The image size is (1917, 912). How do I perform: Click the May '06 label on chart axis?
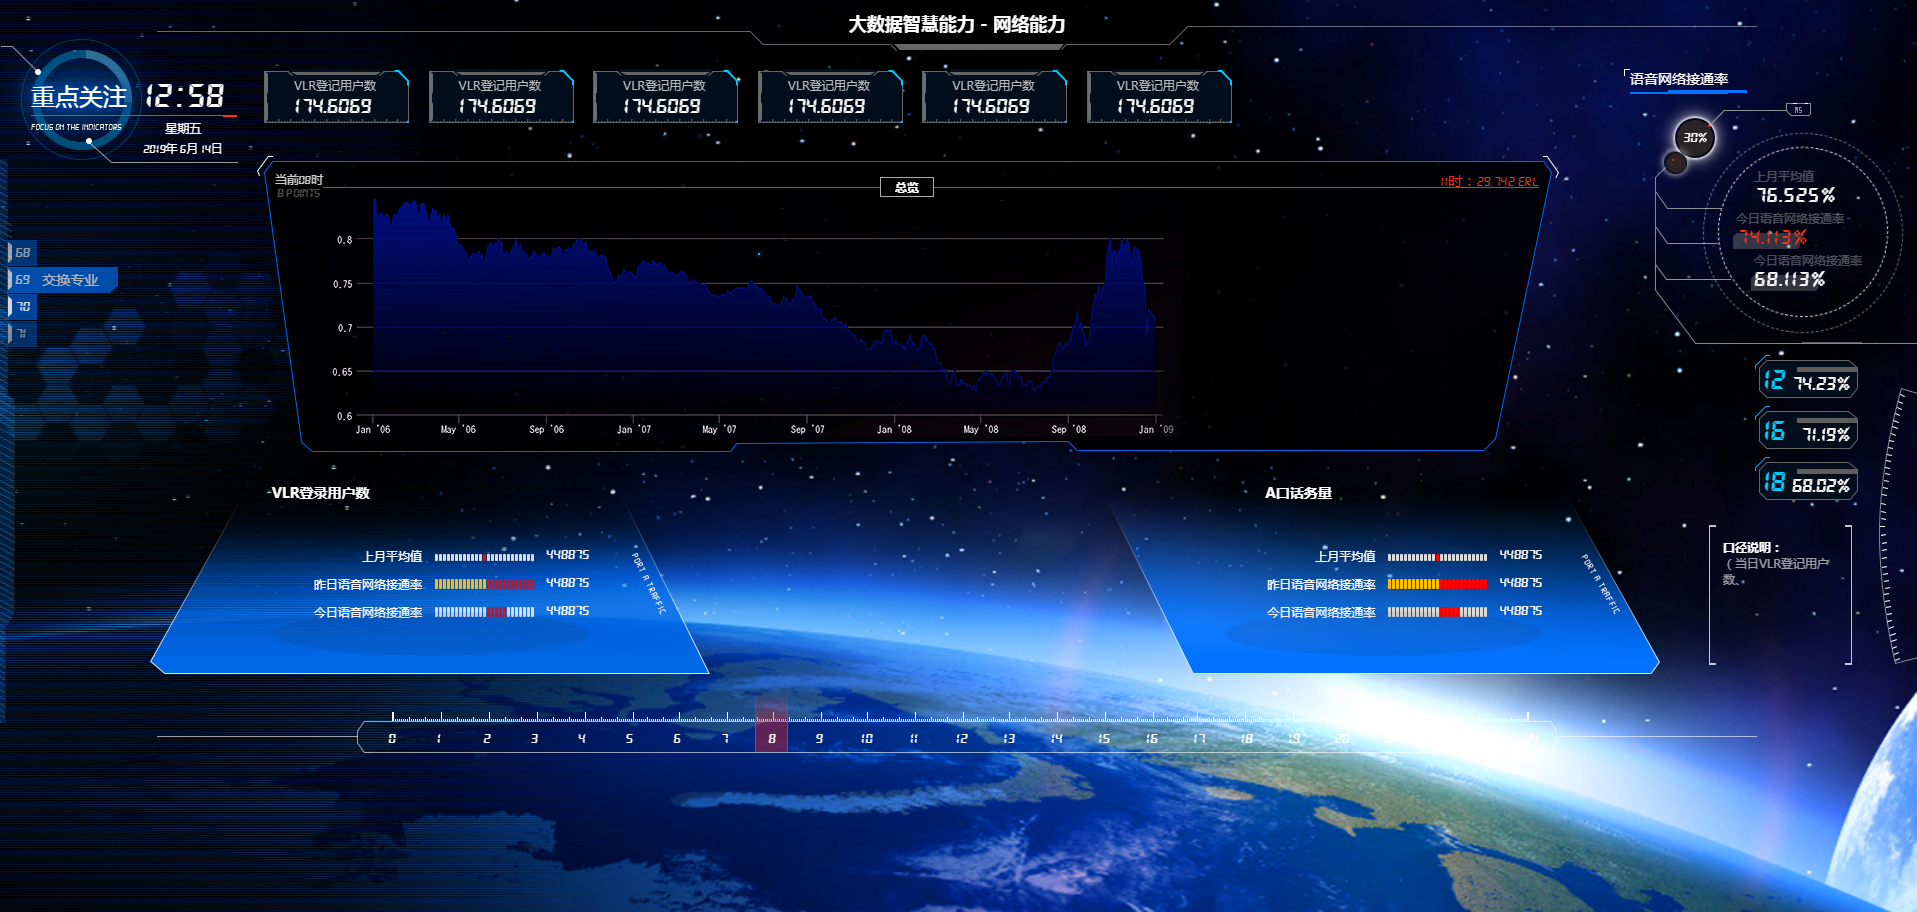coord(458,430)
